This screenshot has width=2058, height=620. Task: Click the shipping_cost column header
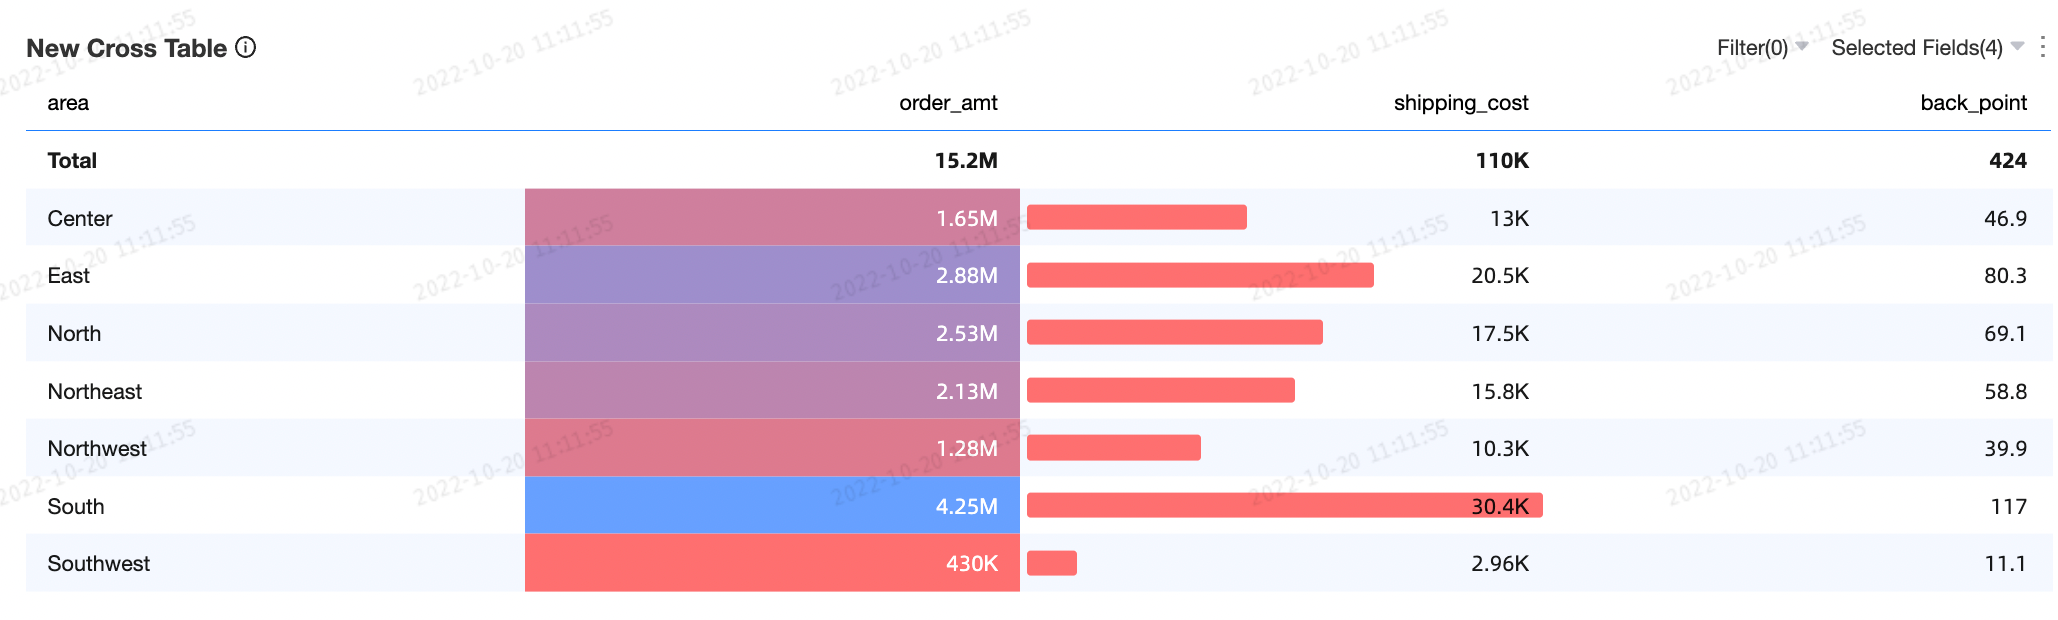tap(1460, 103)
